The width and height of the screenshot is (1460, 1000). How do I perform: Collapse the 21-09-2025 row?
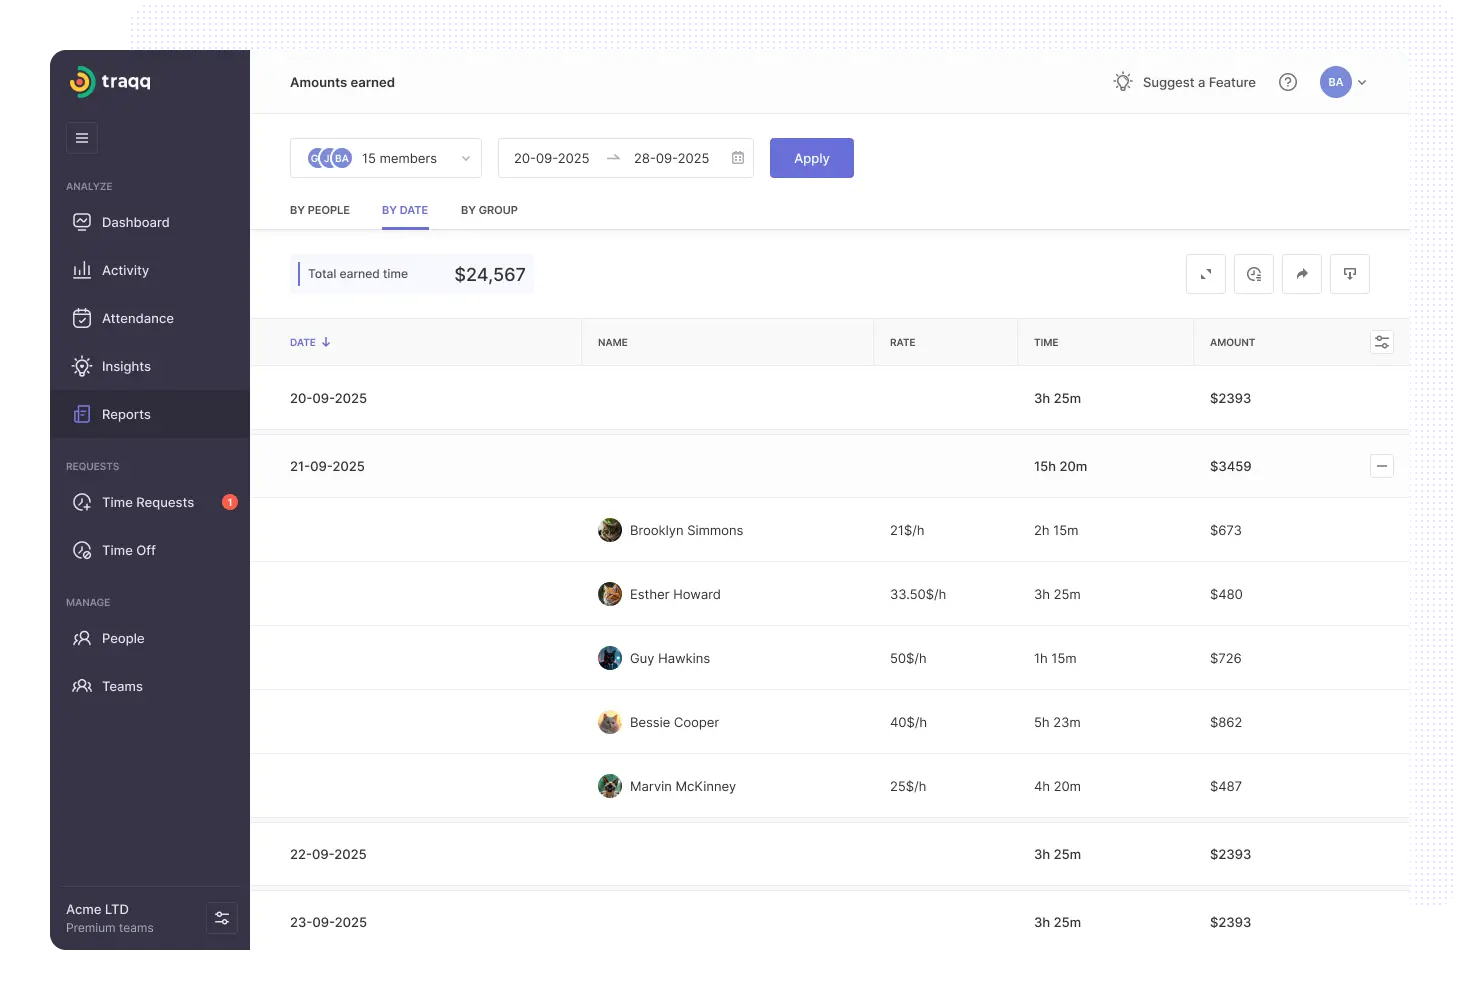coord(1381,466)
